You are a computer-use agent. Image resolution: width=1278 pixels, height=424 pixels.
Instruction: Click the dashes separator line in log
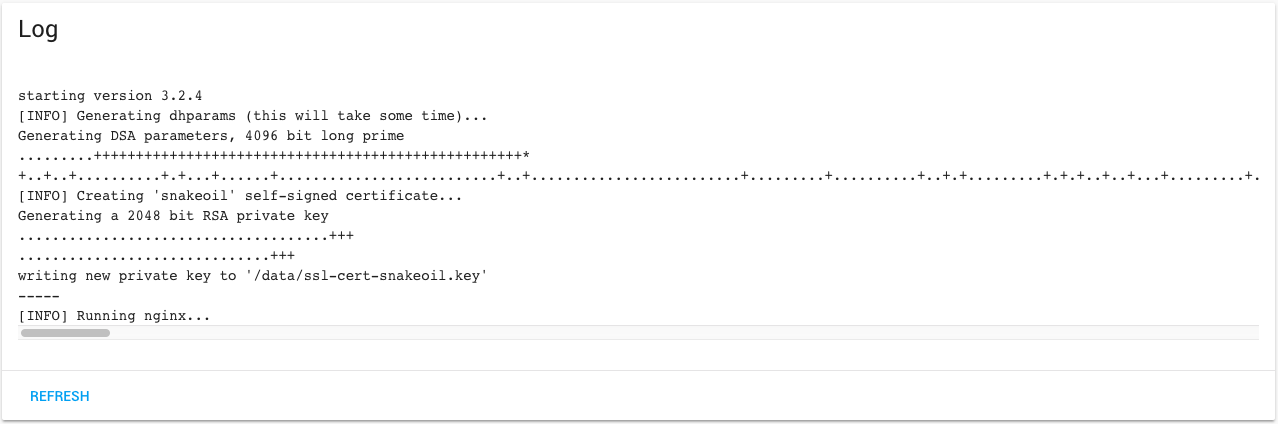click(x=39, y=296)
